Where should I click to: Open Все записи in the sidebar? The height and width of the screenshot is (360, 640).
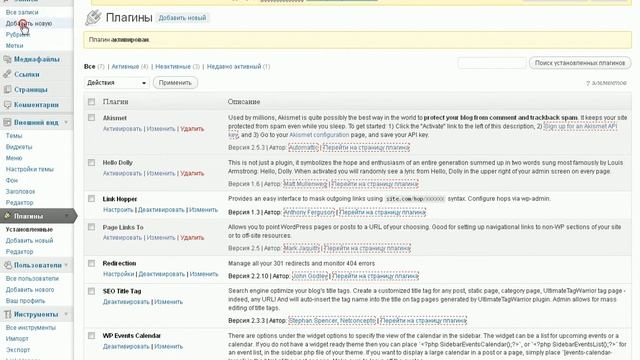(x=22, y=12)
